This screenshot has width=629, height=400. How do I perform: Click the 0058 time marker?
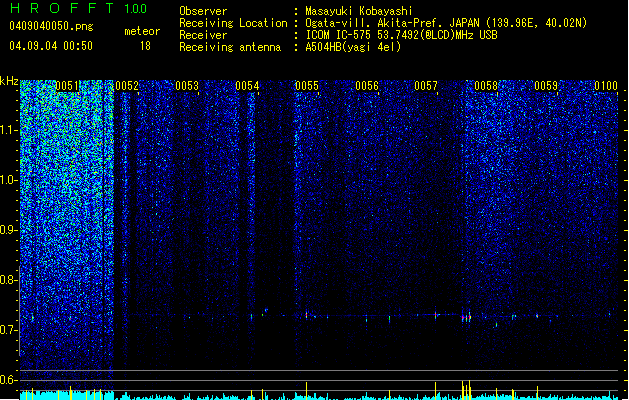[x=486, y=86]
